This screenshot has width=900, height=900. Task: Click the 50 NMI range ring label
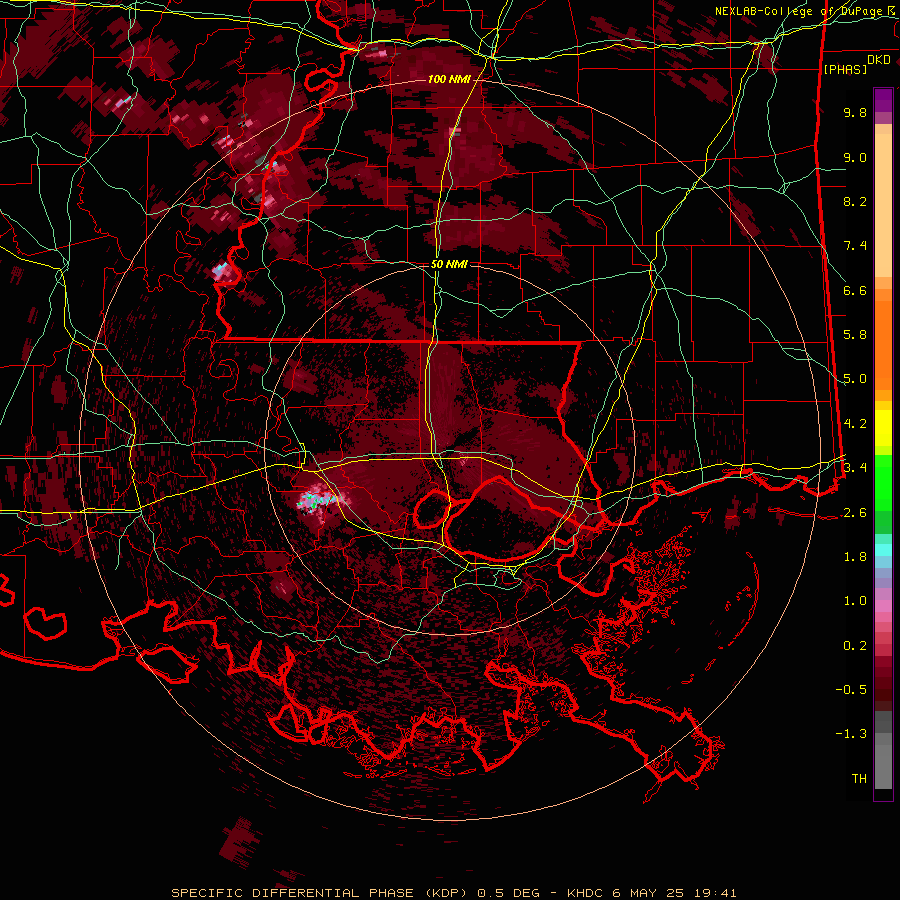click(449, 264)
